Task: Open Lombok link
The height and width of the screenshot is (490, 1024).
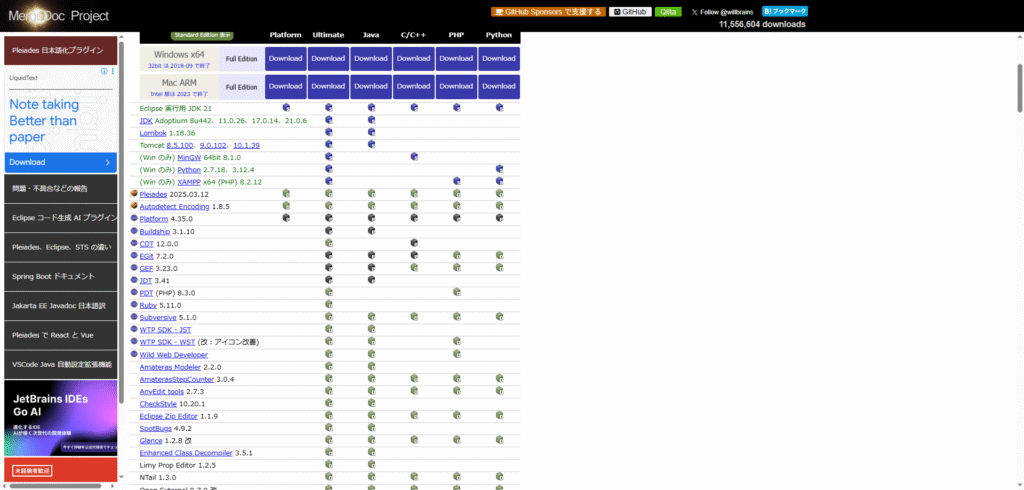Action: tap(153, 133)
